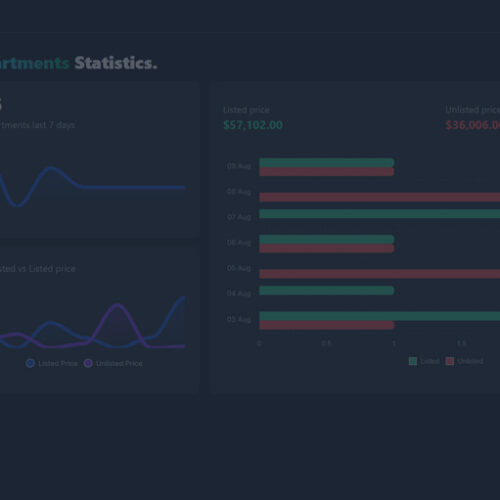The image size is (500, 500).
Task: Click the 03 Aug axis label
Action: coord(239,319)
